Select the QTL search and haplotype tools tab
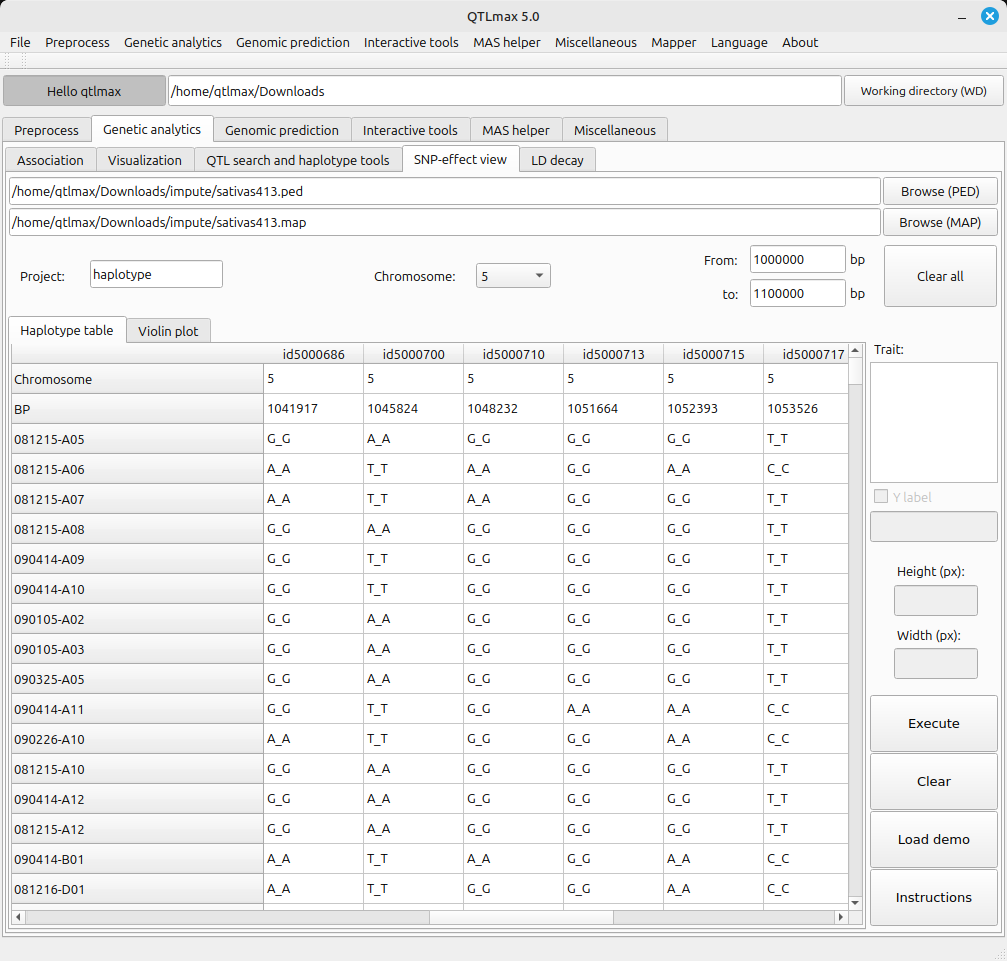The height and width of the screenshot is (961, 1007). click(297, 160)
